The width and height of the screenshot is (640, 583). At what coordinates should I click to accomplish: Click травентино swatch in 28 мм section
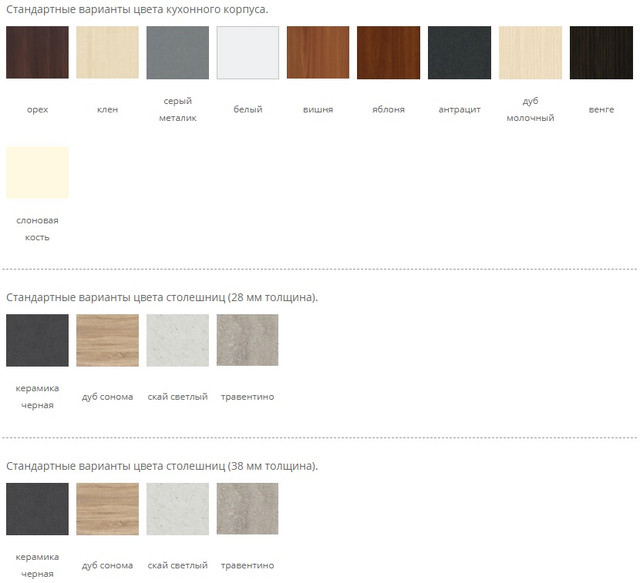click(x=247, y=340)
